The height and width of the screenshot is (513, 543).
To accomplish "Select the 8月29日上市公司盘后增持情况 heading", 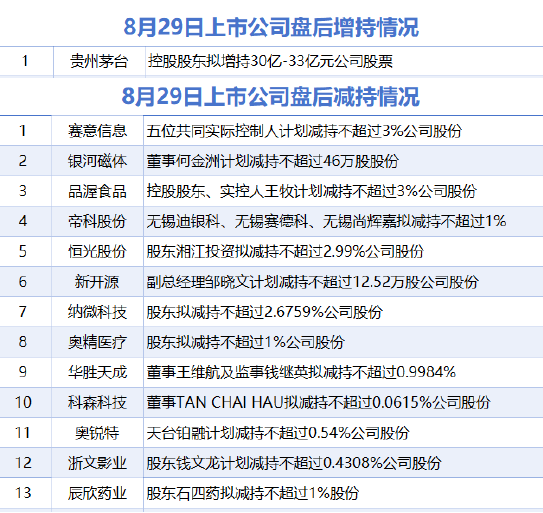I will [x=271, y=27].
